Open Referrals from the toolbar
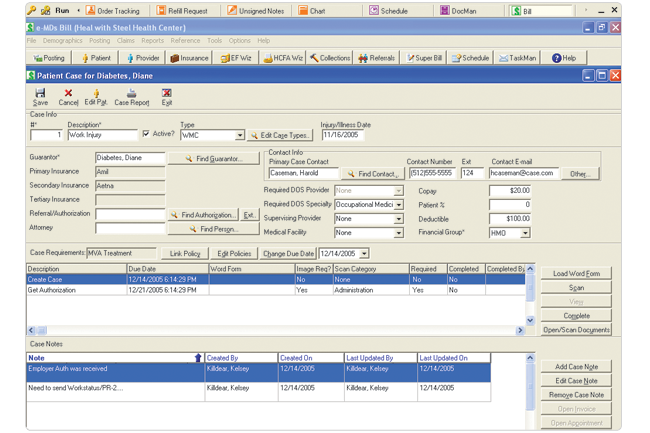 click(x=376, y=58)
